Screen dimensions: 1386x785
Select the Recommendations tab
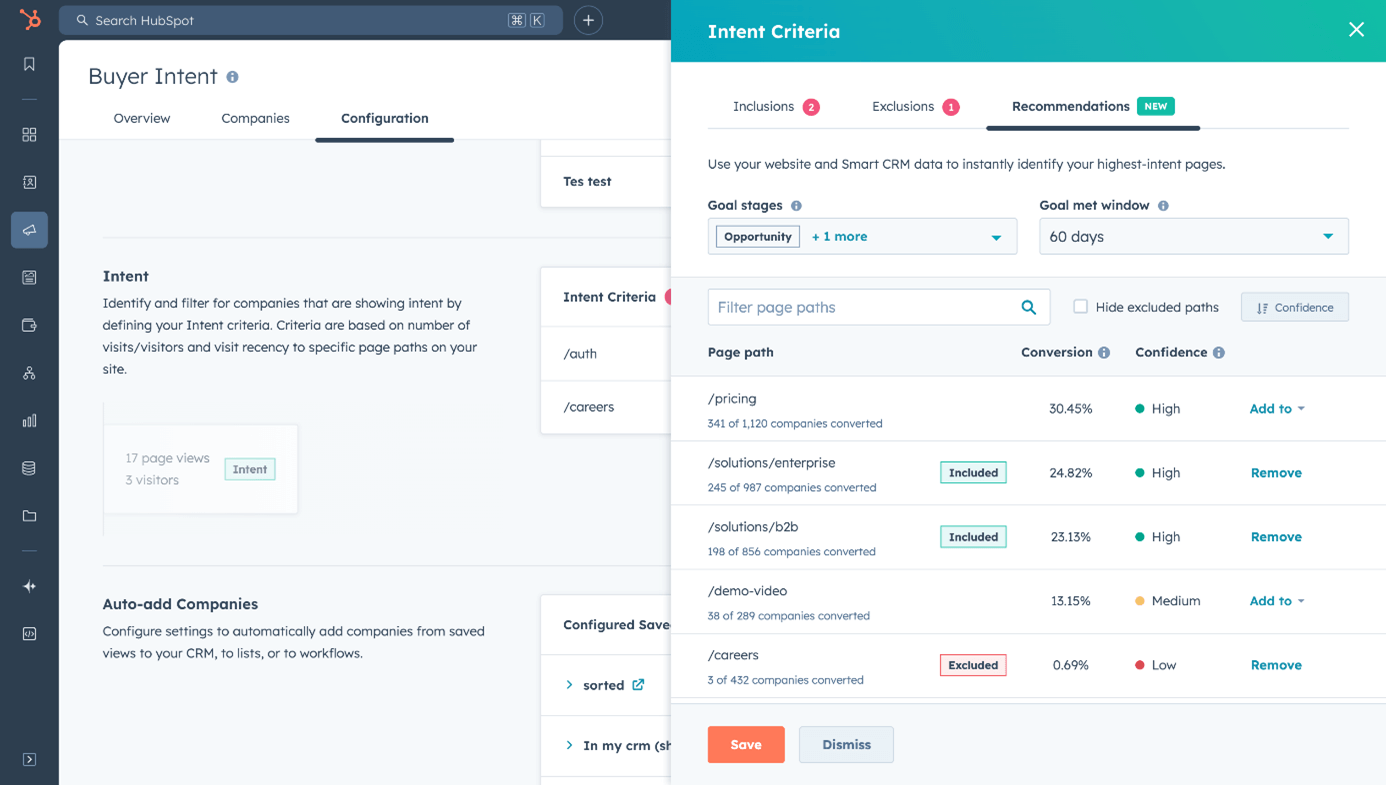[x=1093, y=107]
